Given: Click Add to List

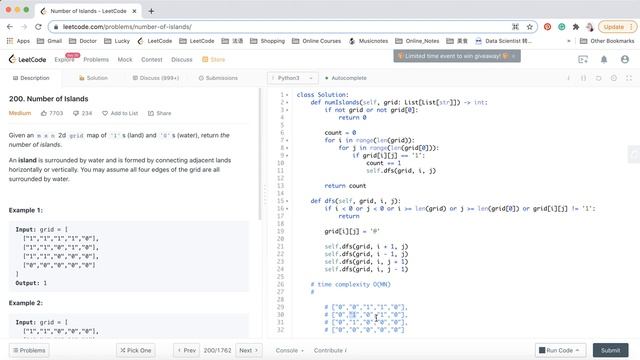Looking at the screenshot, I should (120, 113).
